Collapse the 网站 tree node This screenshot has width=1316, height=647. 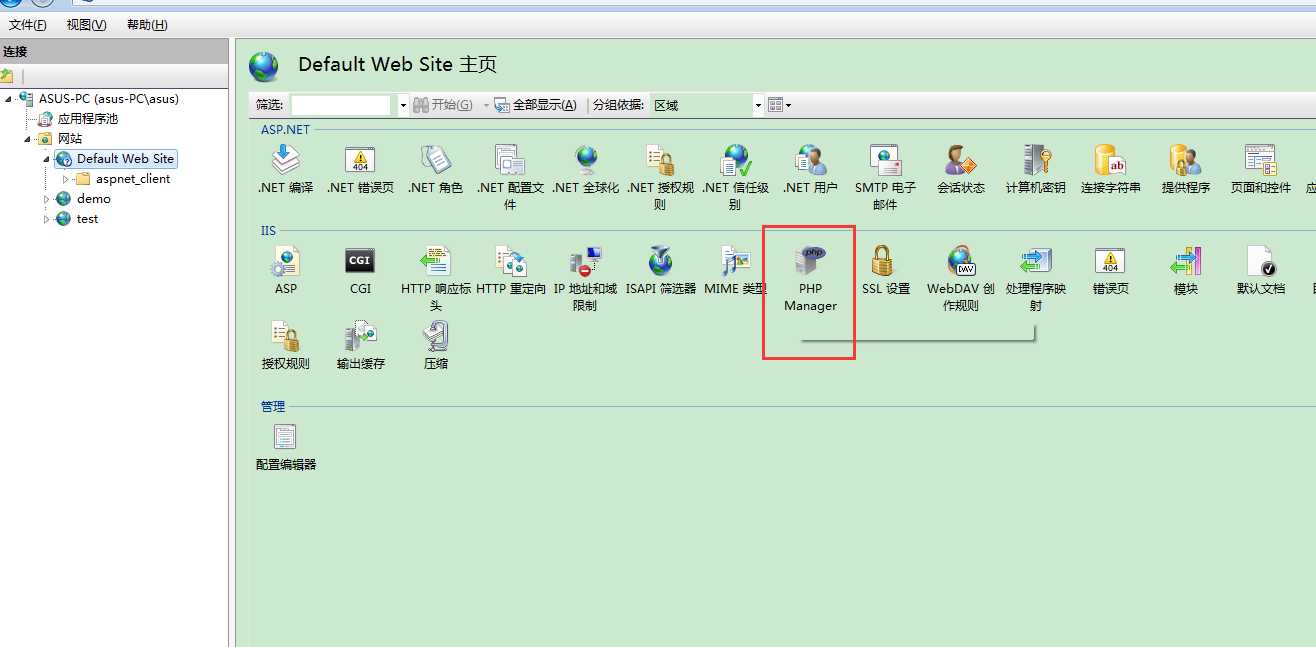pos(27,139)
